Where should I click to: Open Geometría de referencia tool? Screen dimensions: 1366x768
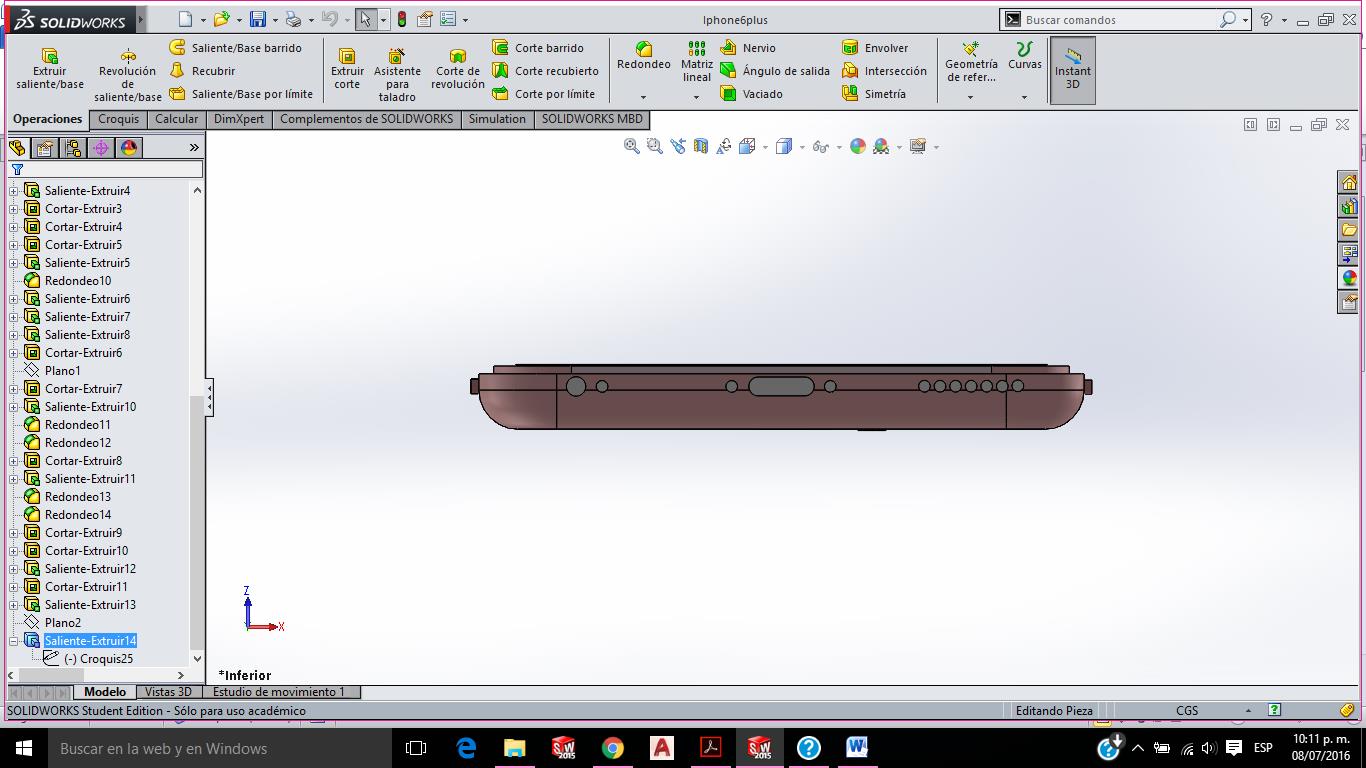[971, 62]
